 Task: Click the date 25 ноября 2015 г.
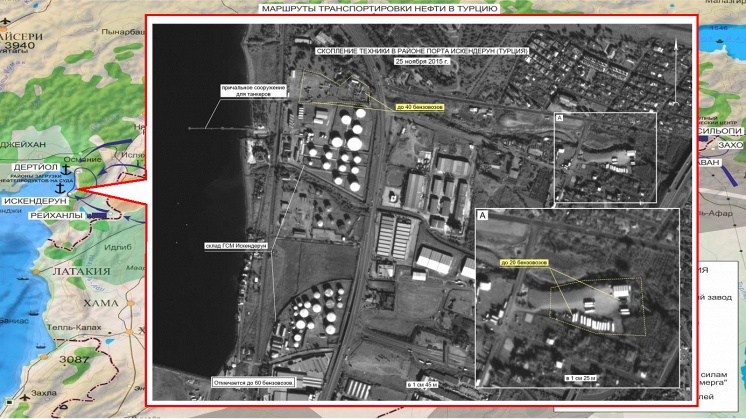pyautogui.click(x=422, y=61)
